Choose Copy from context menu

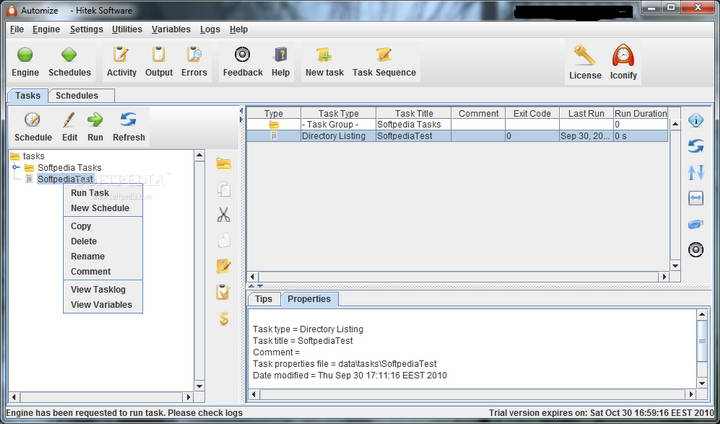103,226
